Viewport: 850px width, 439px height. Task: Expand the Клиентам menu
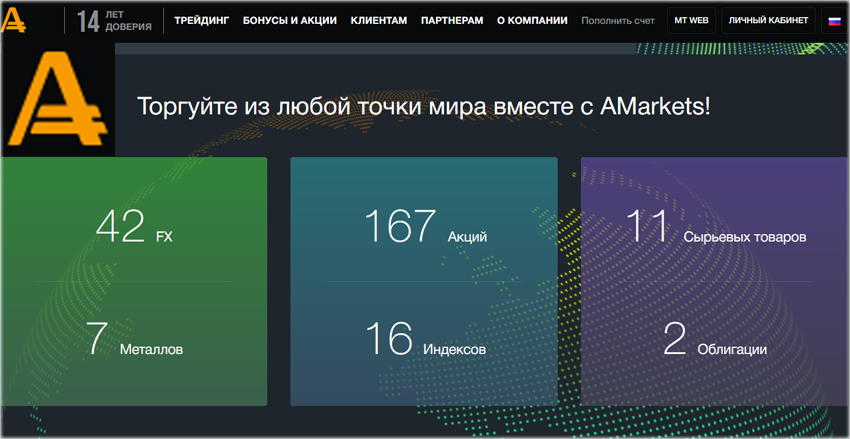(378, 20)
